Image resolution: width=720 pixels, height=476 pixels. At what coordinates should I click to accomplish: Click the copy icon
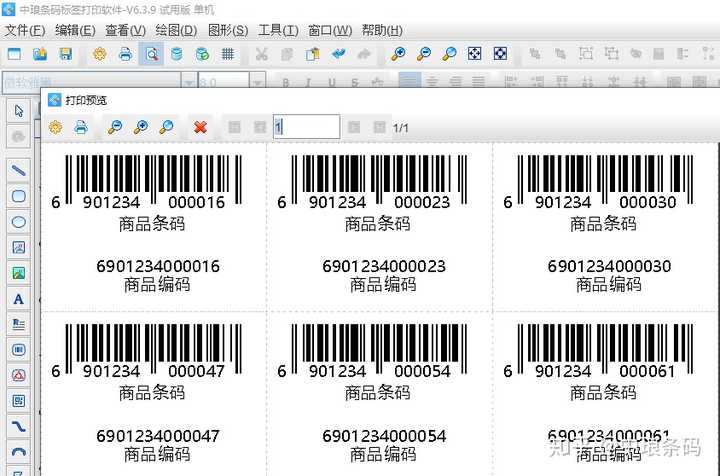pyautogui.click(x=287, y=54)
